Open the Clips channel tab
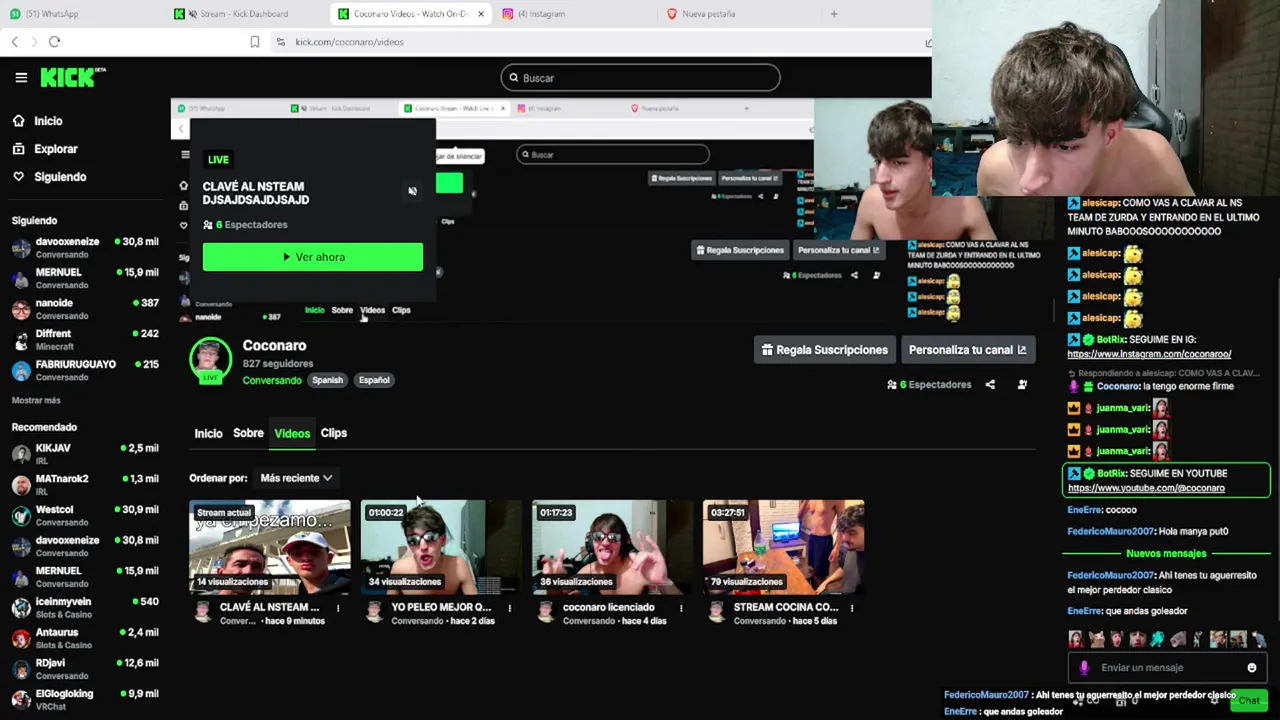Viewport: 1280px width, 720px height. coord(333,433)
